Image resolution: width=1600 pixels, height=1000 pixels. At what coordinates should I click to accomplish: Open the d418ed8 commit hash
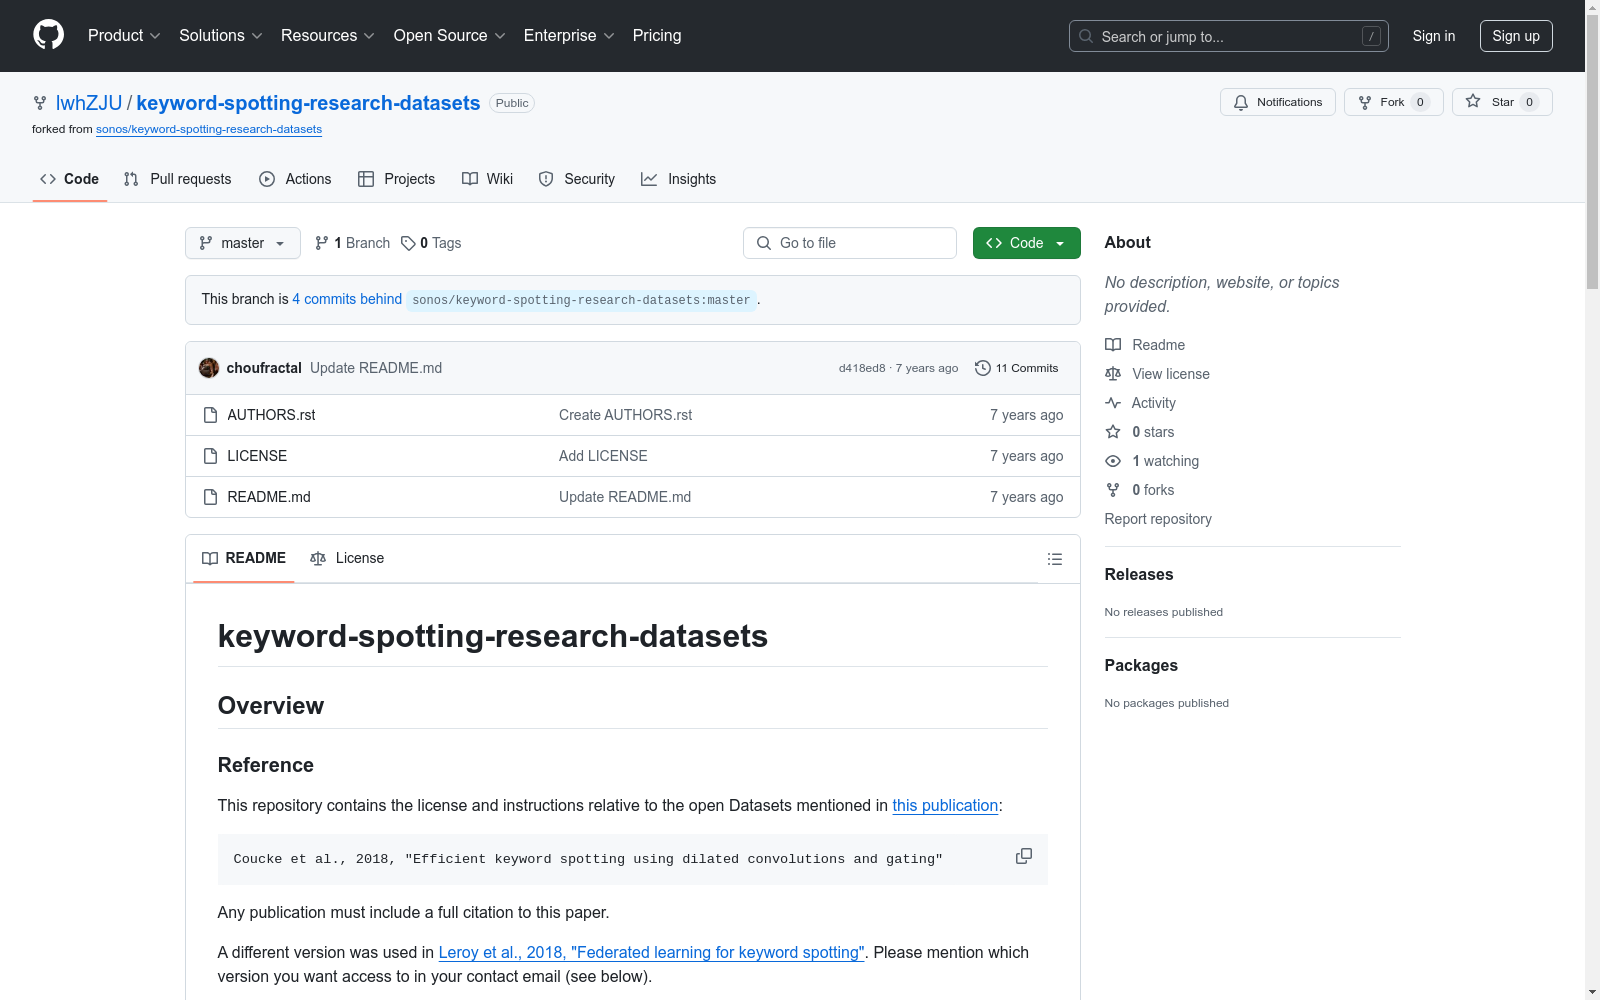point(862,368)
